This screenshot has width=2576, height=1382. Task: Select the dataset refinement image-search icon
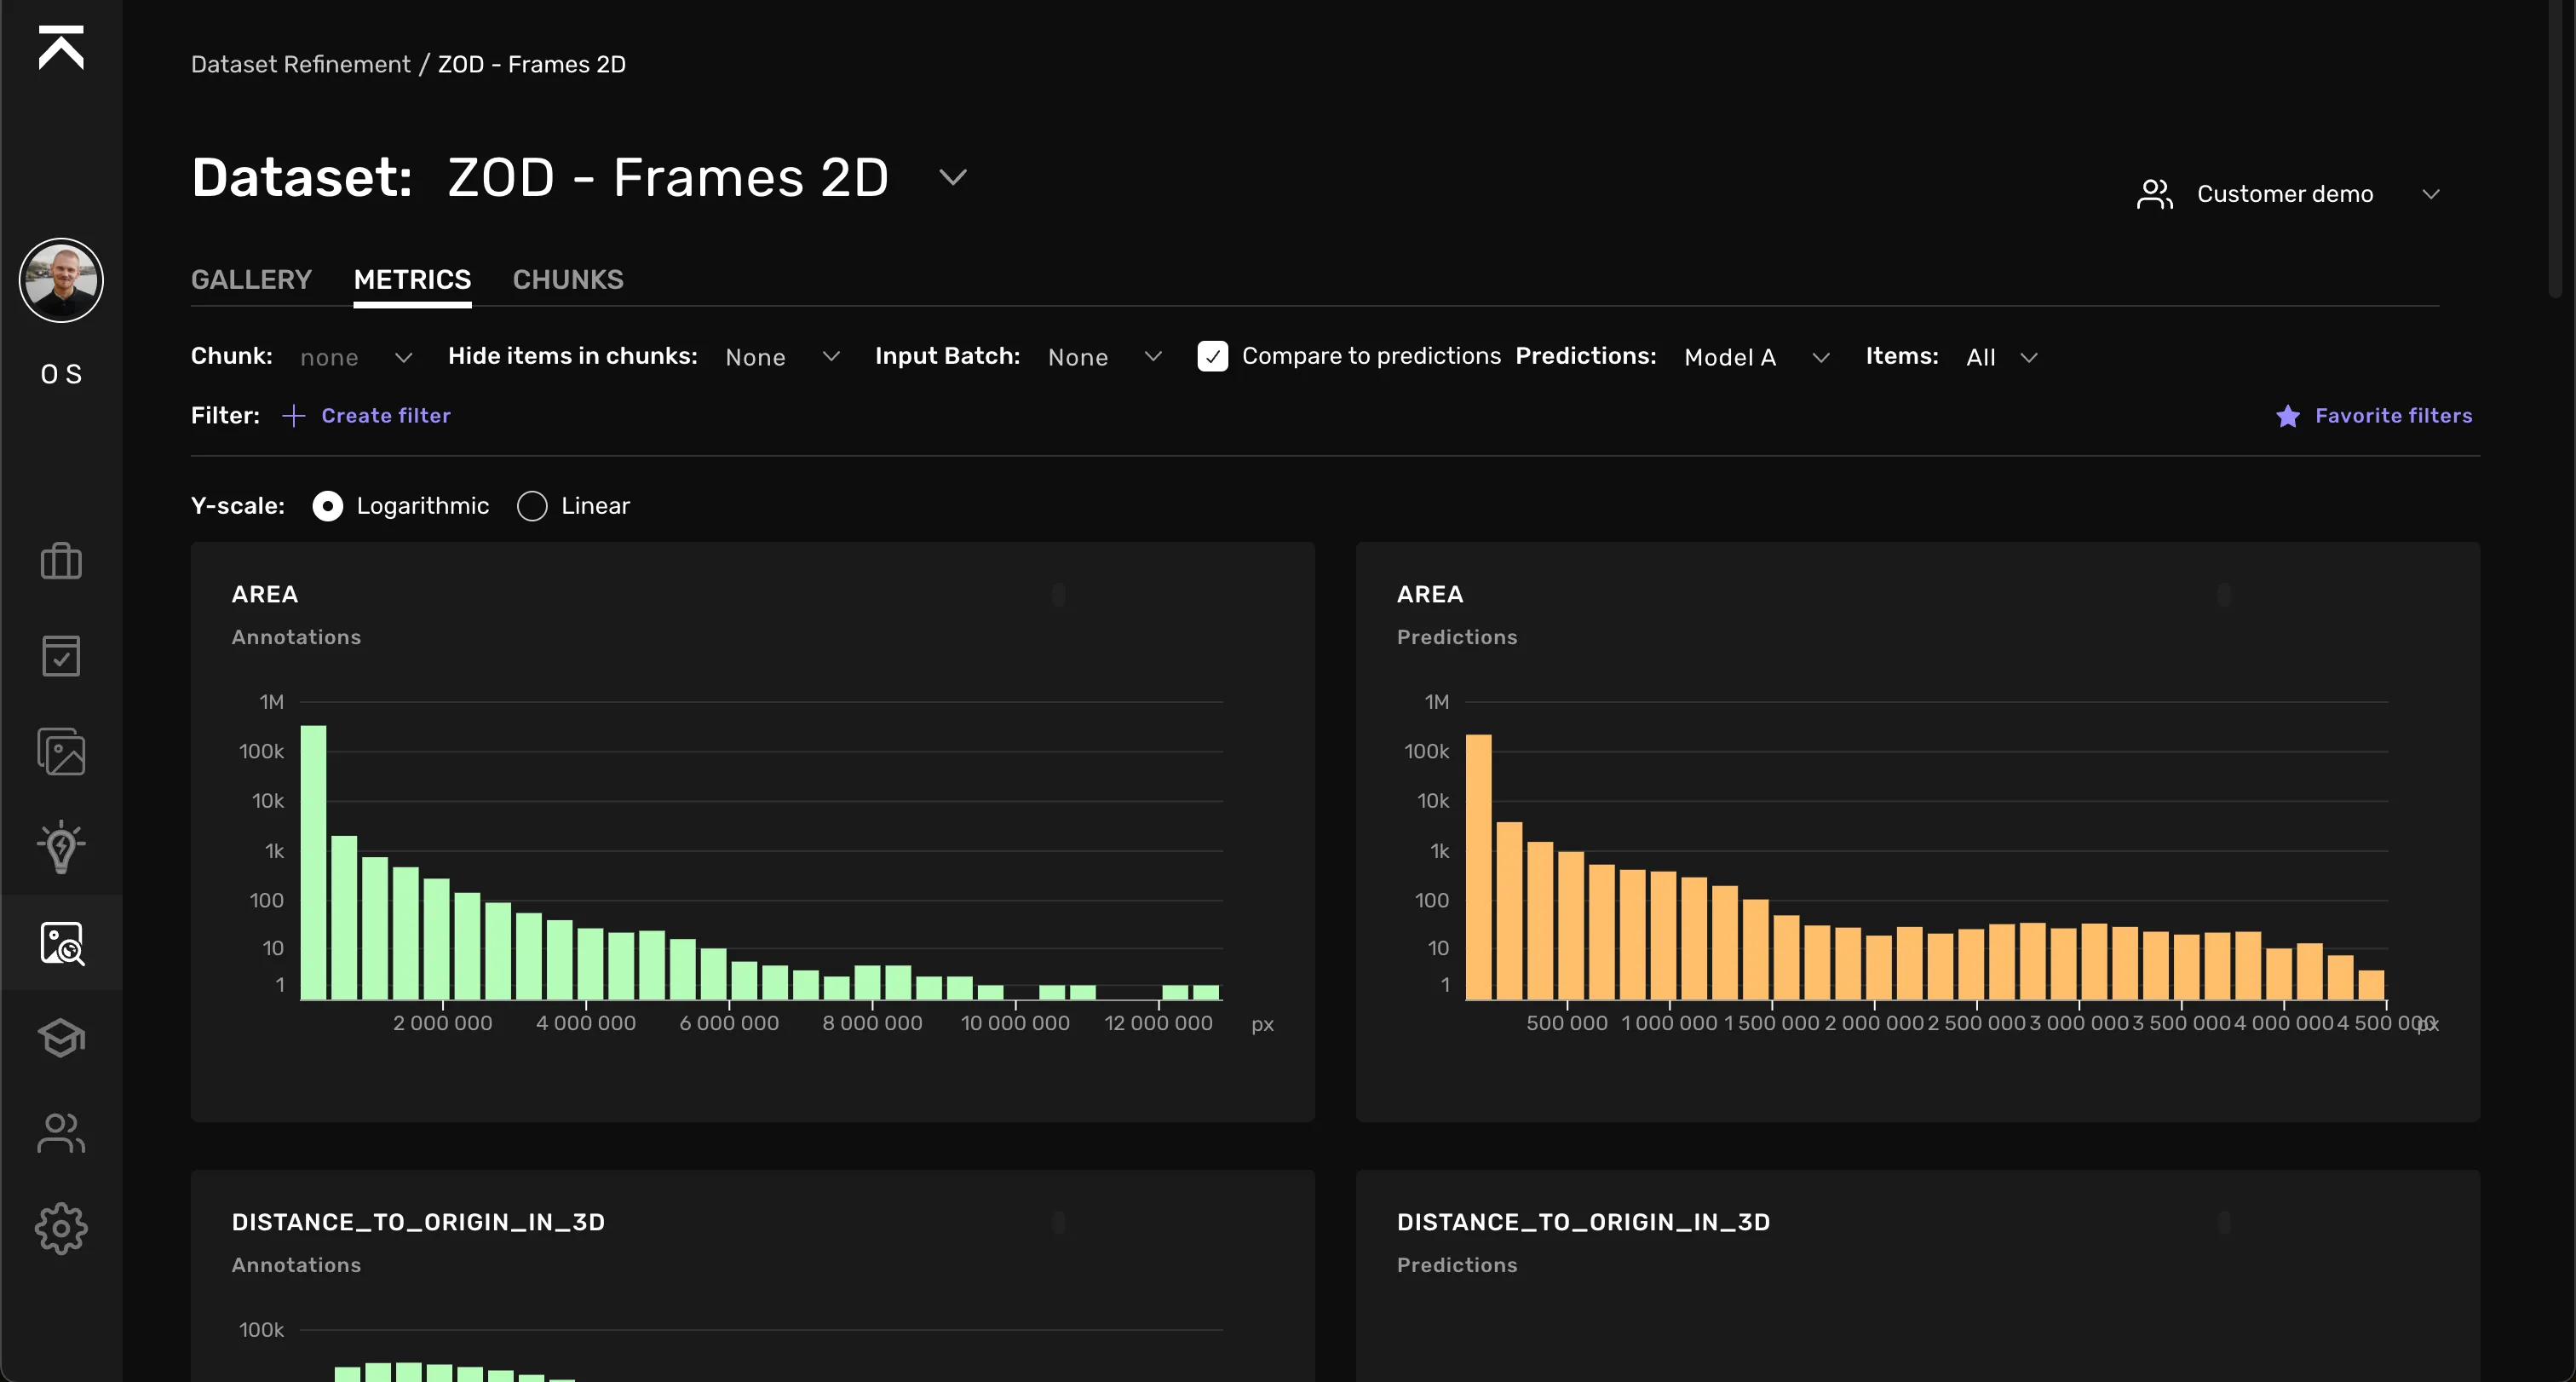[x=61, y=942]
